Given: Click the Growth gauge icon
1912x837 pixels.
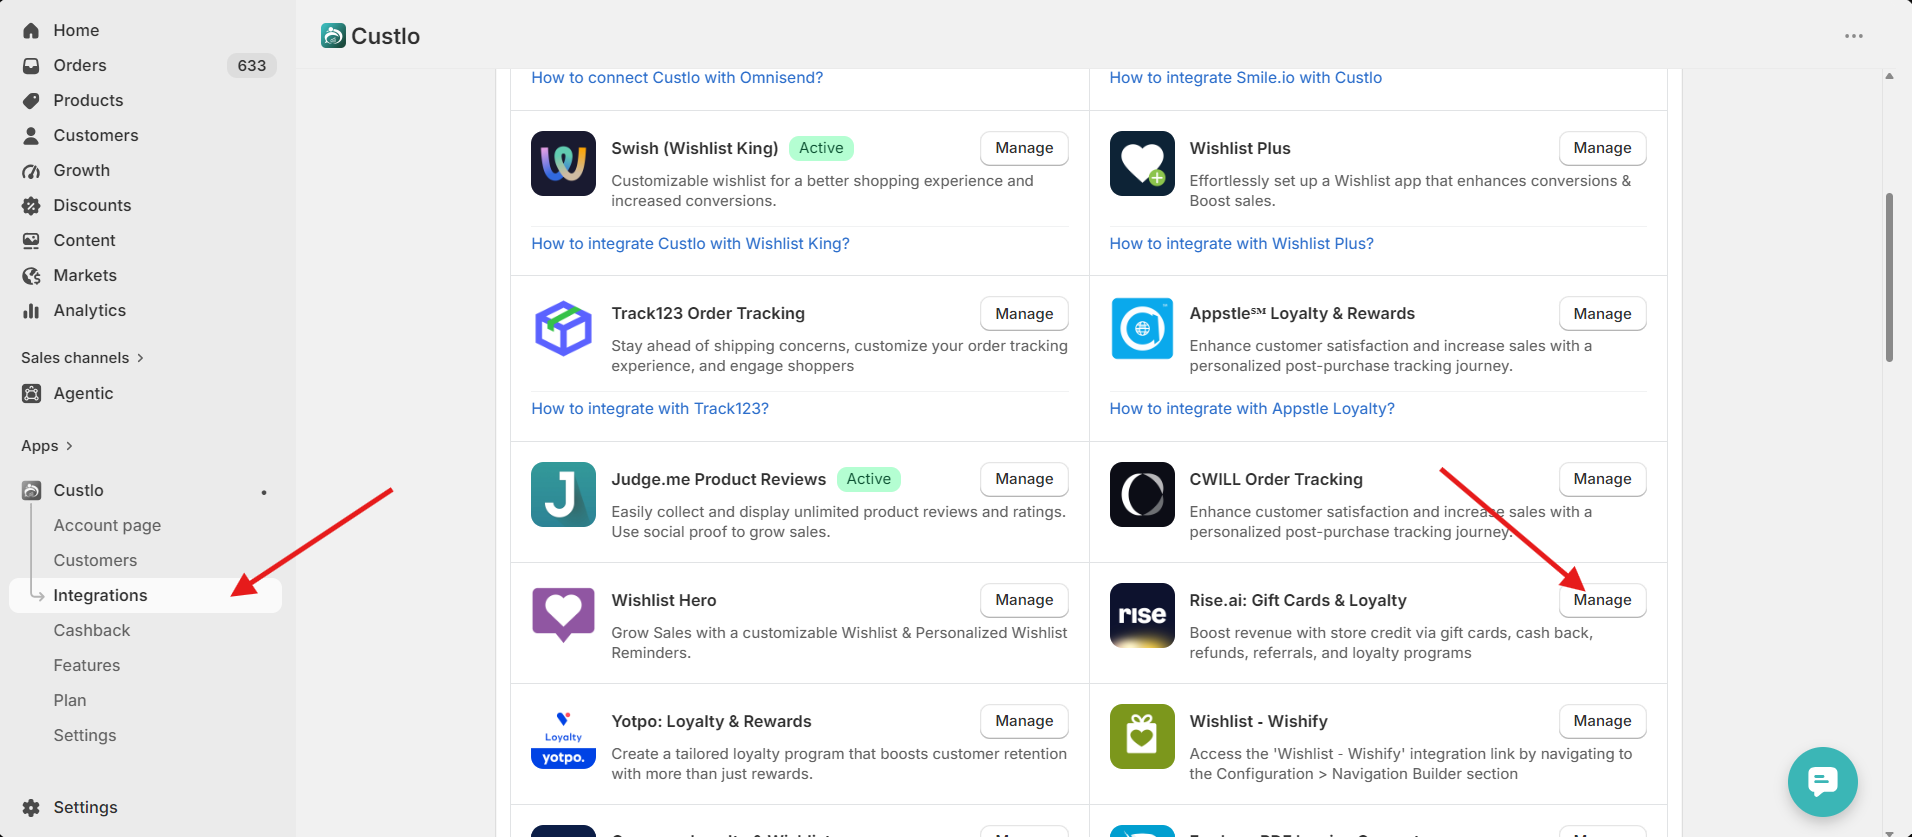Looking at the screenshot, I should point(31,171).
